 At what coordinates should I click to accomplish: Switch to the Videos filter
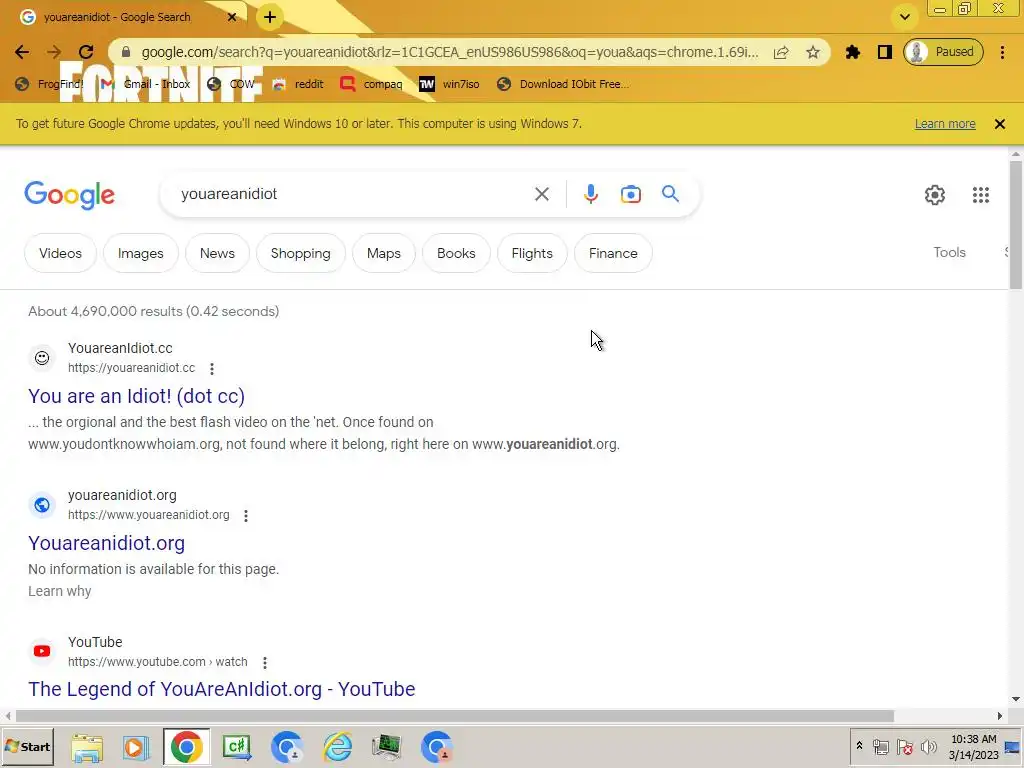[60, 253]
